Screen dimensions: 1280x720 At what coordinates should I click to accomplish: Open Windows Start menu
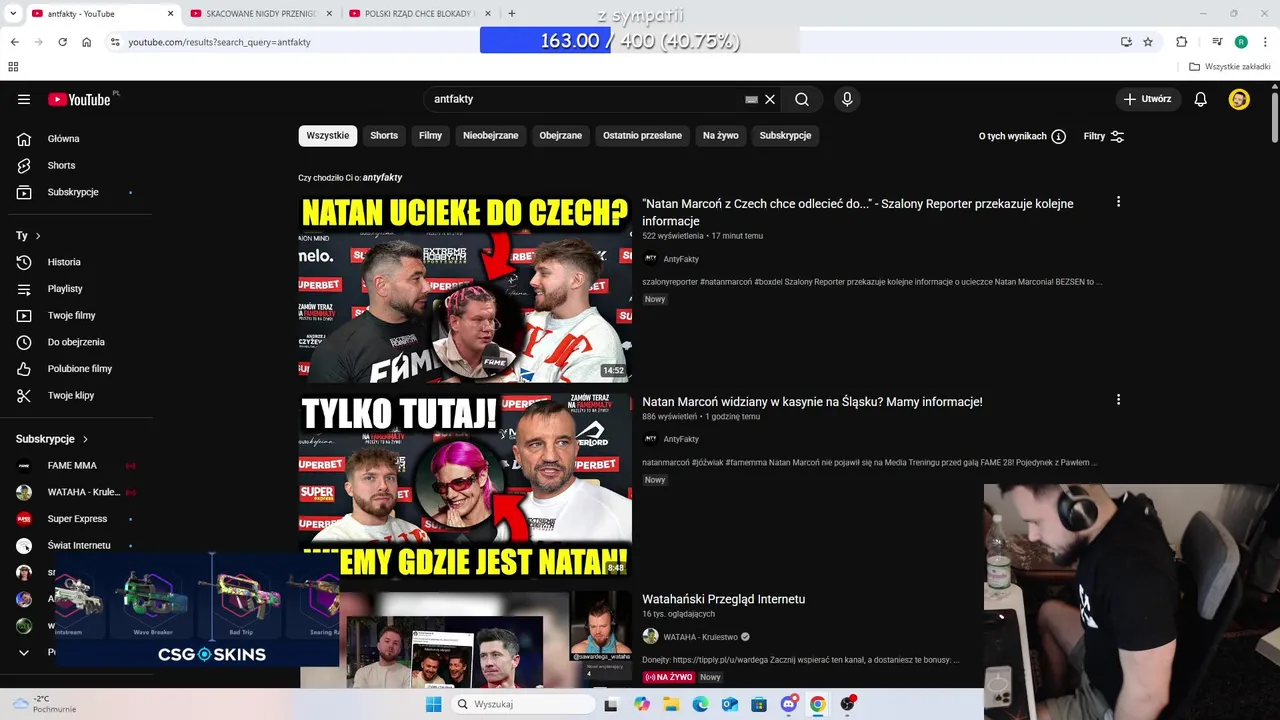click(x=433, y=704)
